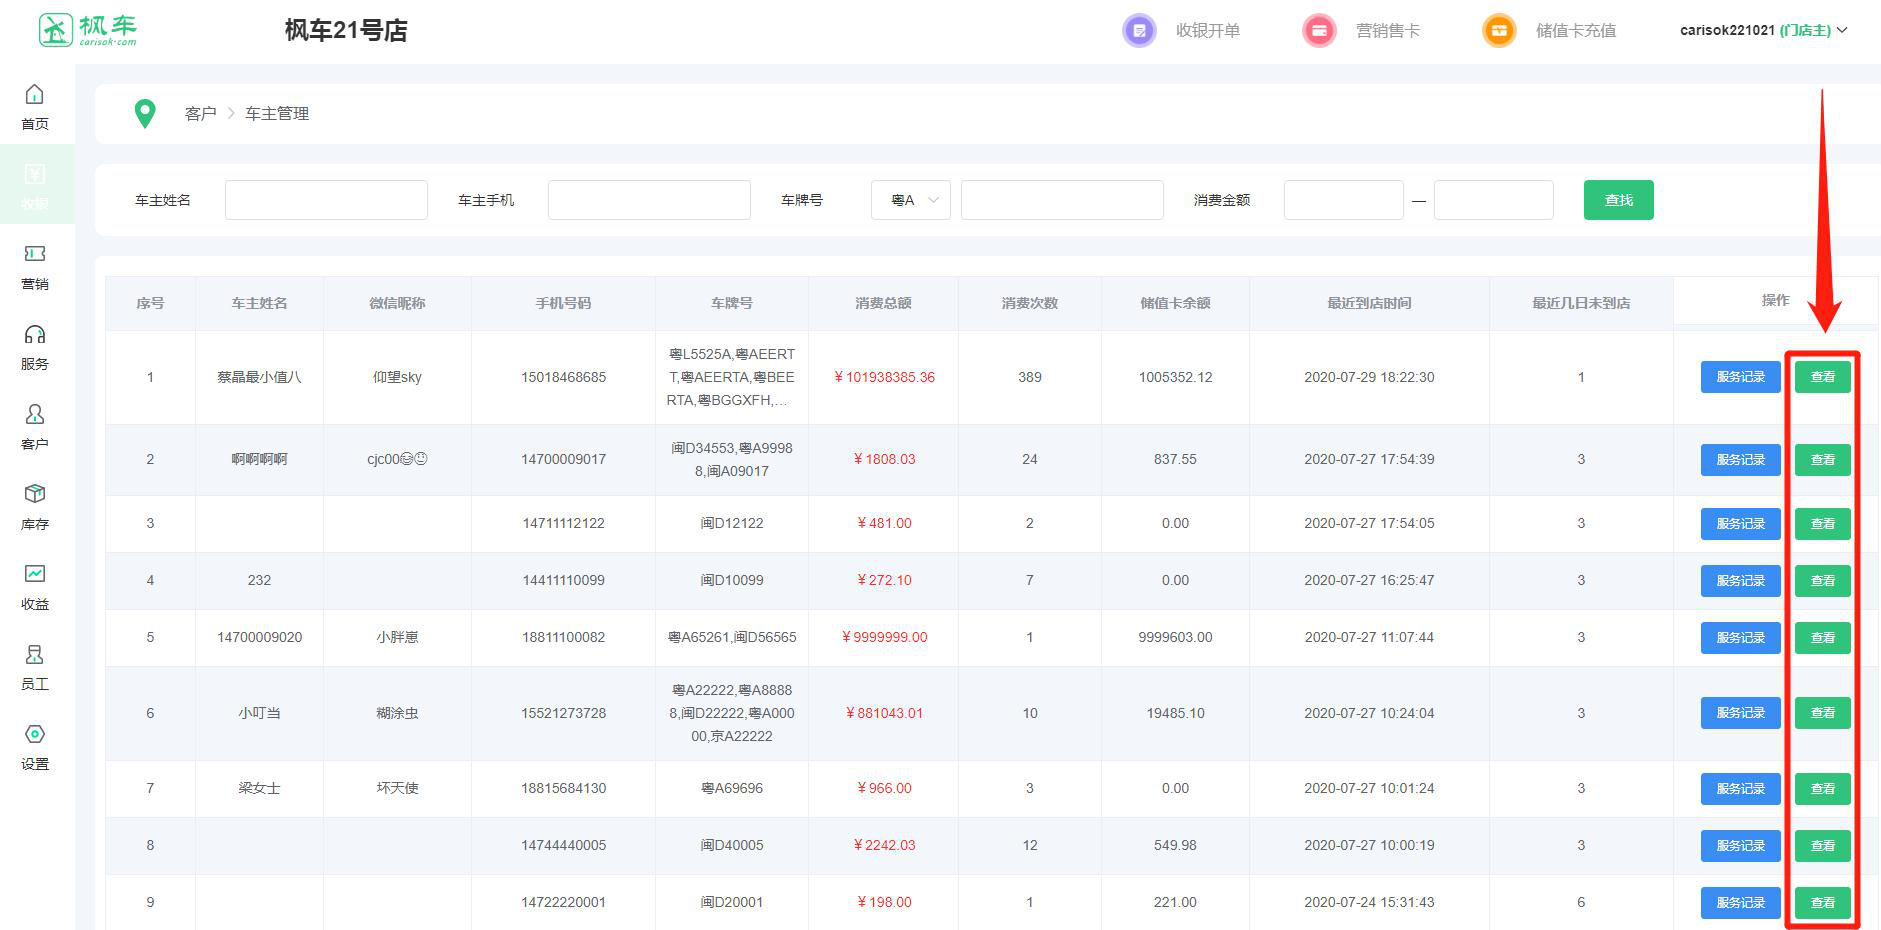Screen dimensions: 1881x930
Task: Click 查看 for plate 闽D10099
Action: coord(1823,581)
